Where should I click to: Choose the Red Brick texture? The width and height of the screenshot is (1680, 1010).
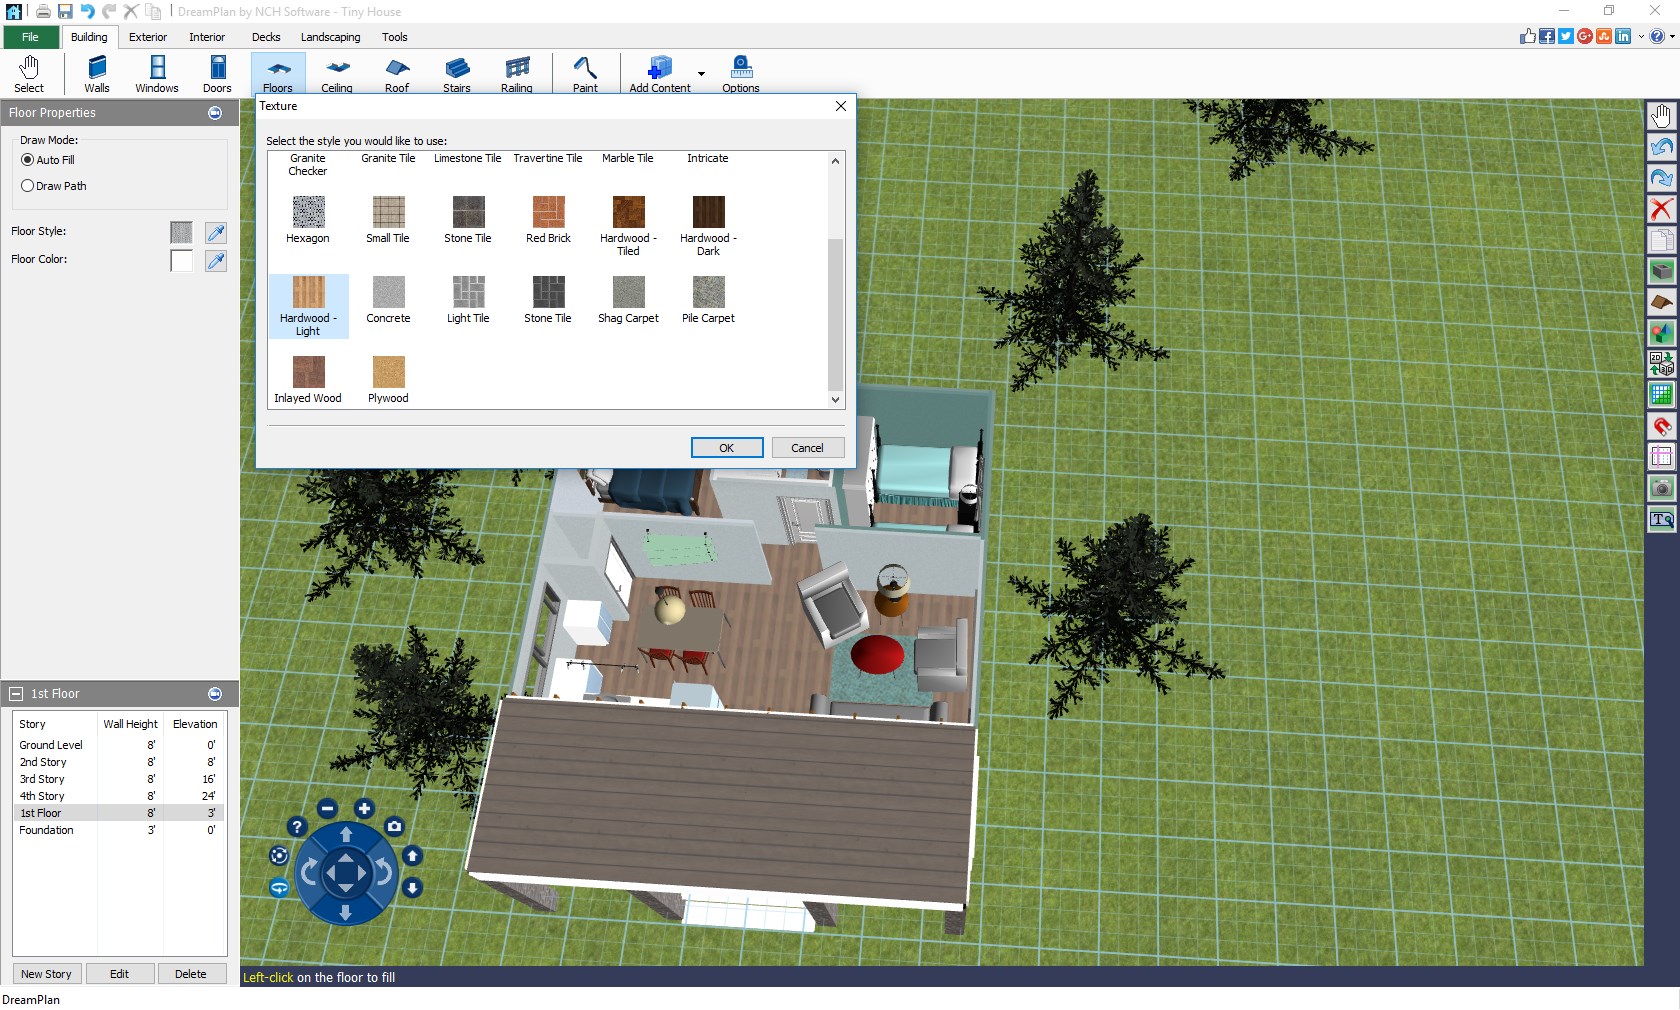(x=547, y=215)
